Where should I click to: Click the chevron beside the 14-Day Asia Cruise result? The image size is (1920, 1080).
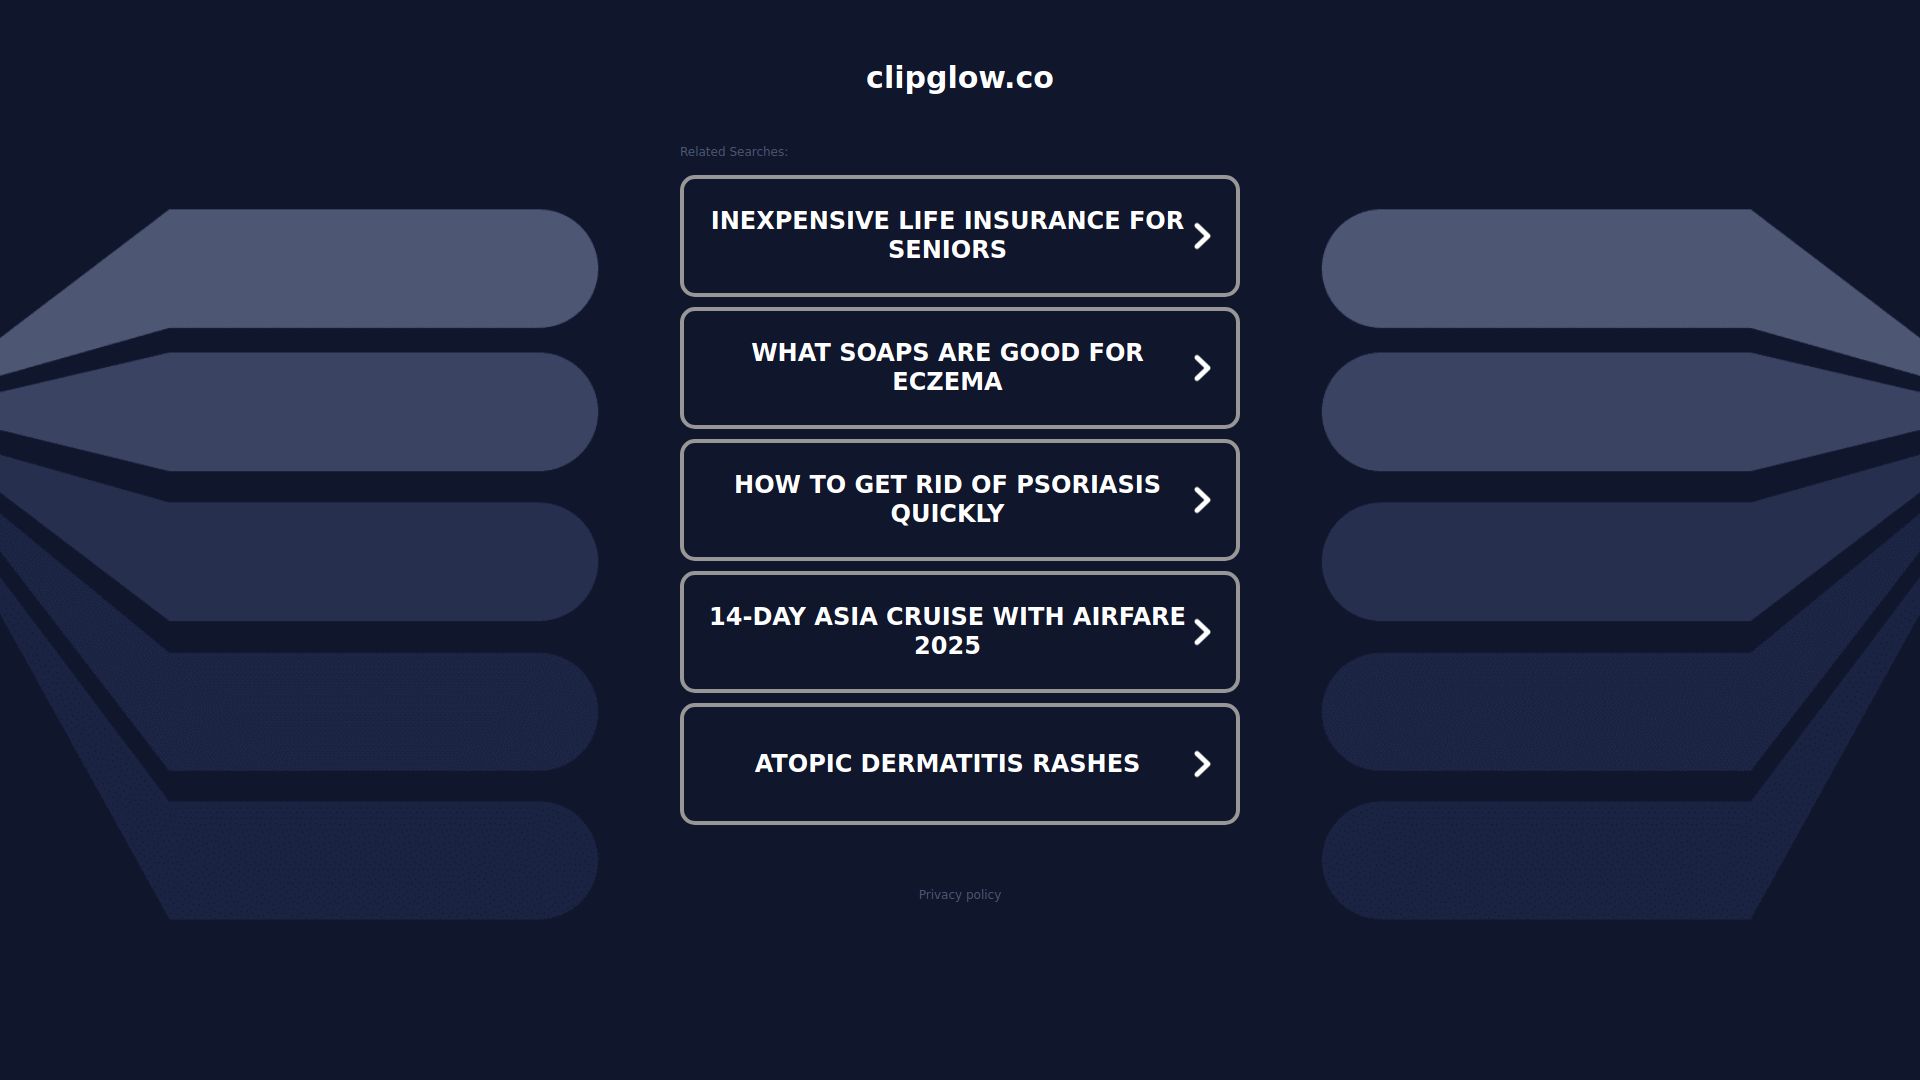[1202, 632]
